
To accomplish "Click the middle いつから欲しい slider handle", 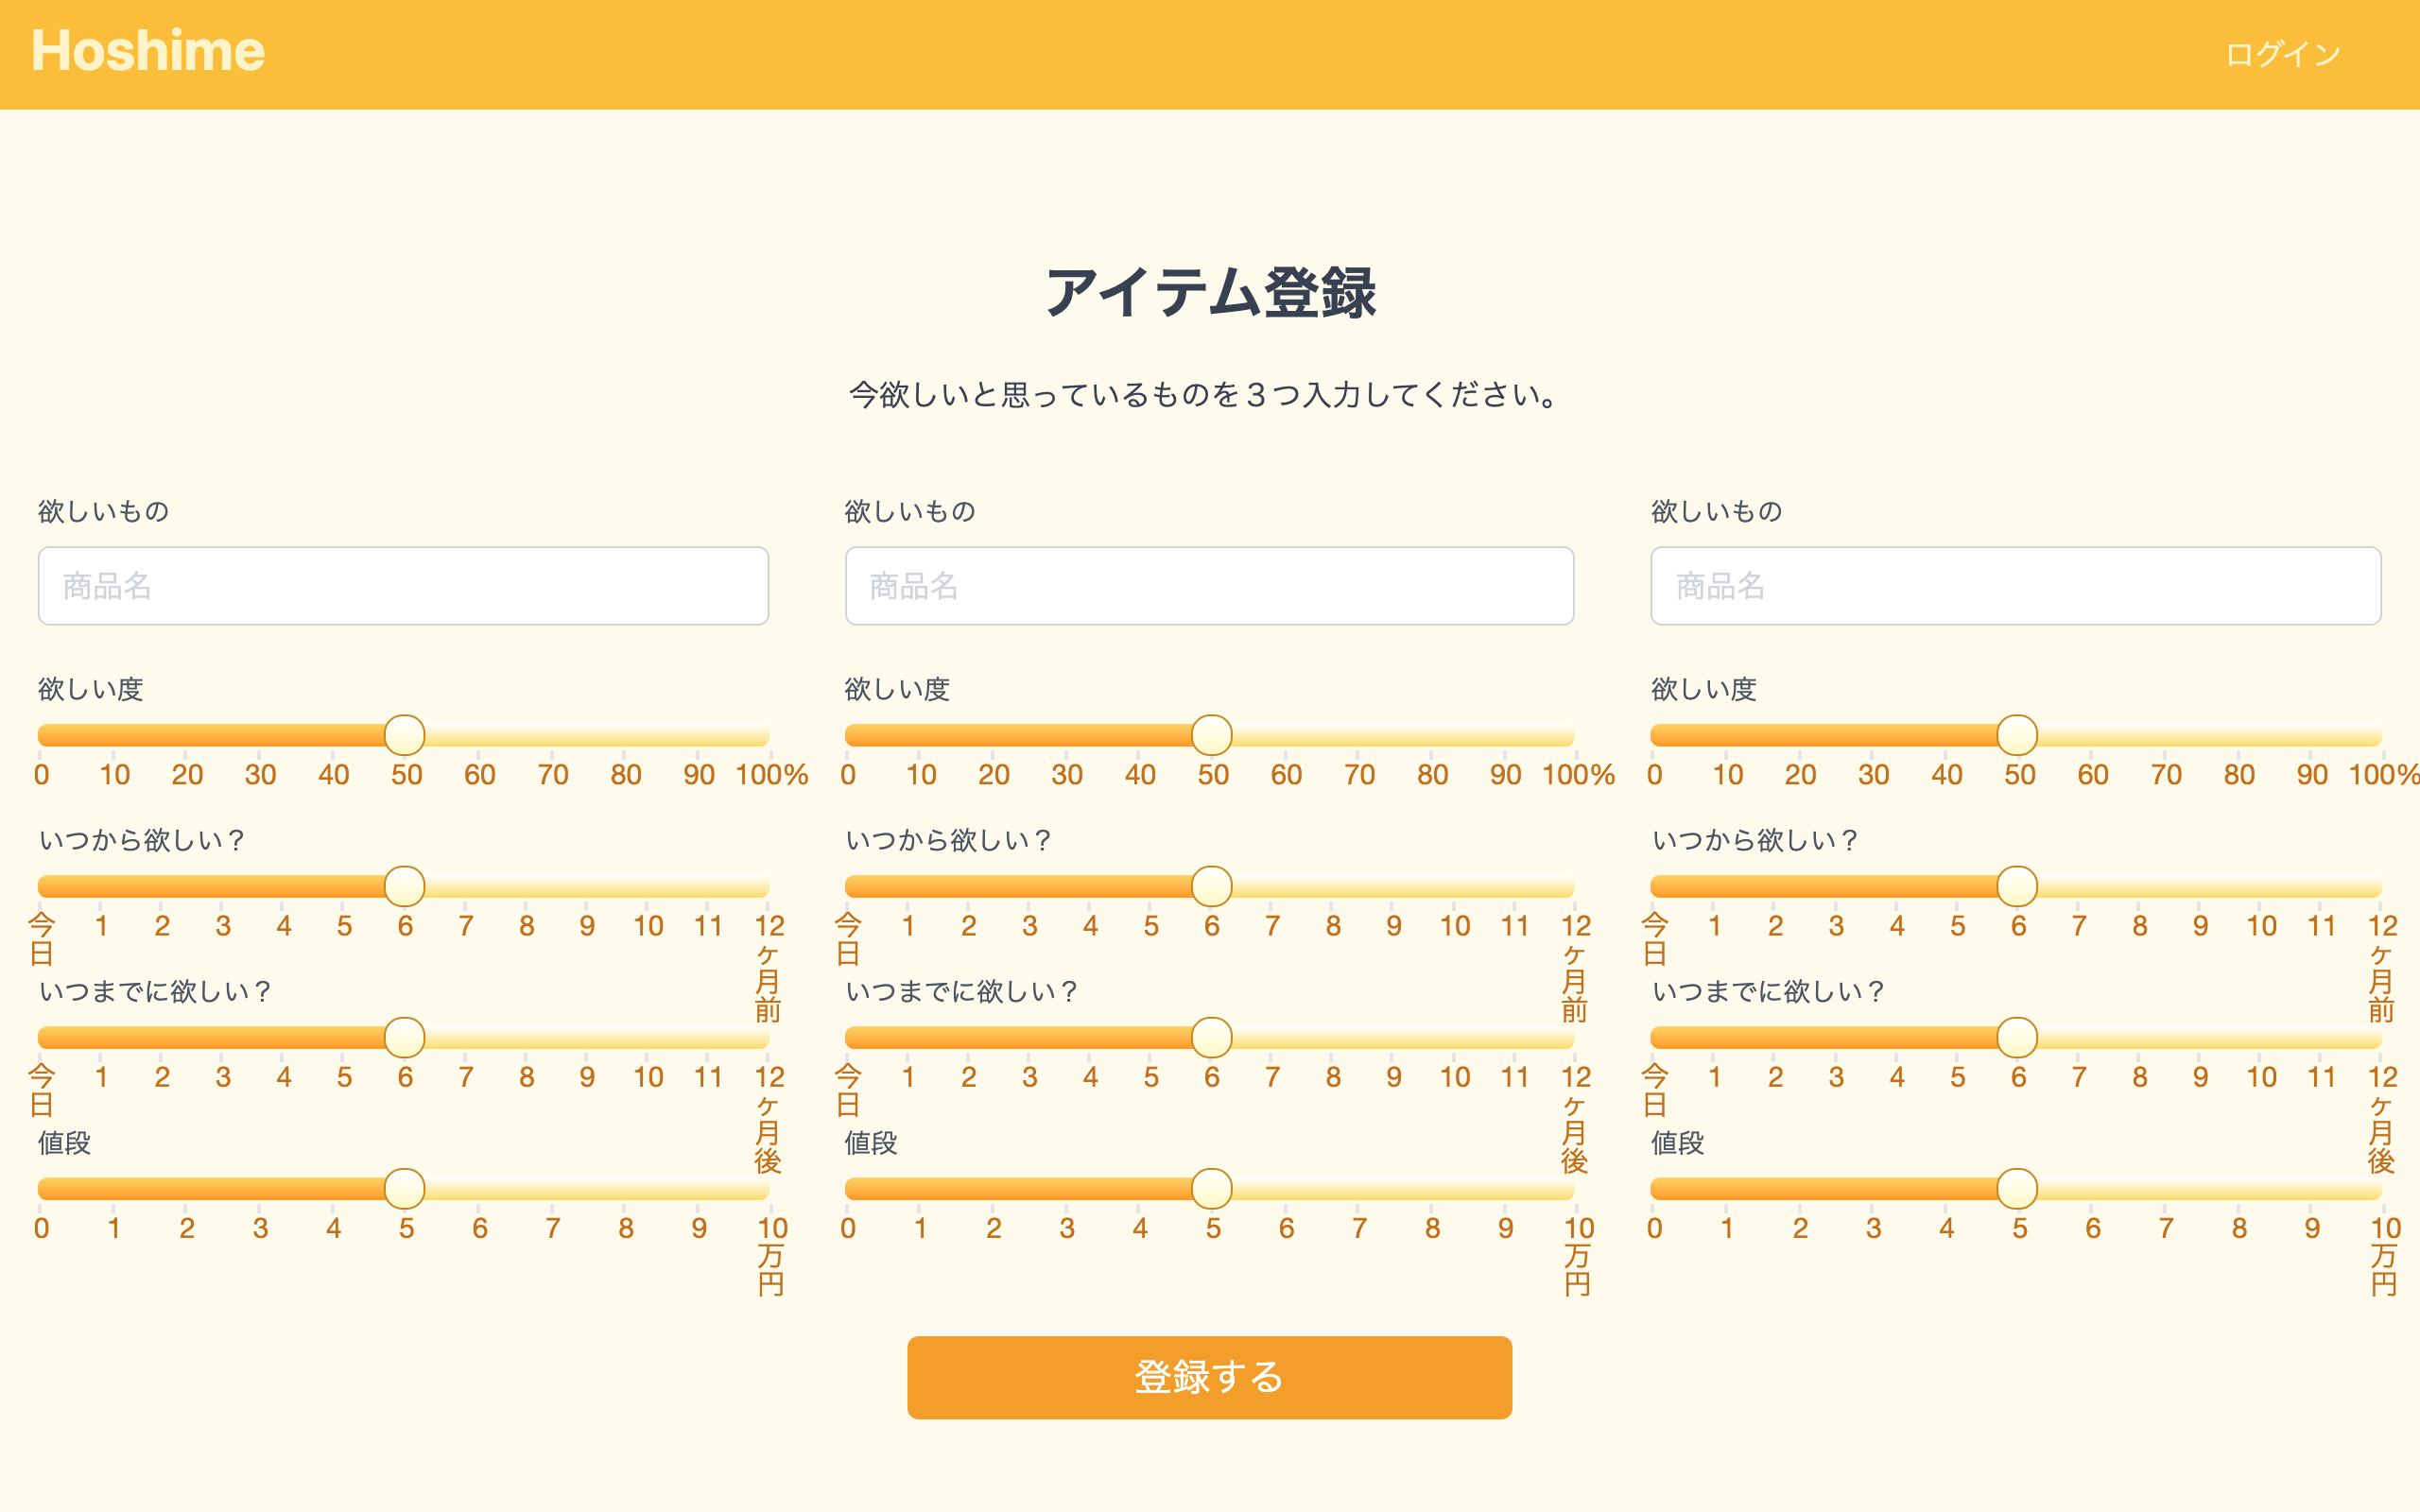I will [1212, 886].
